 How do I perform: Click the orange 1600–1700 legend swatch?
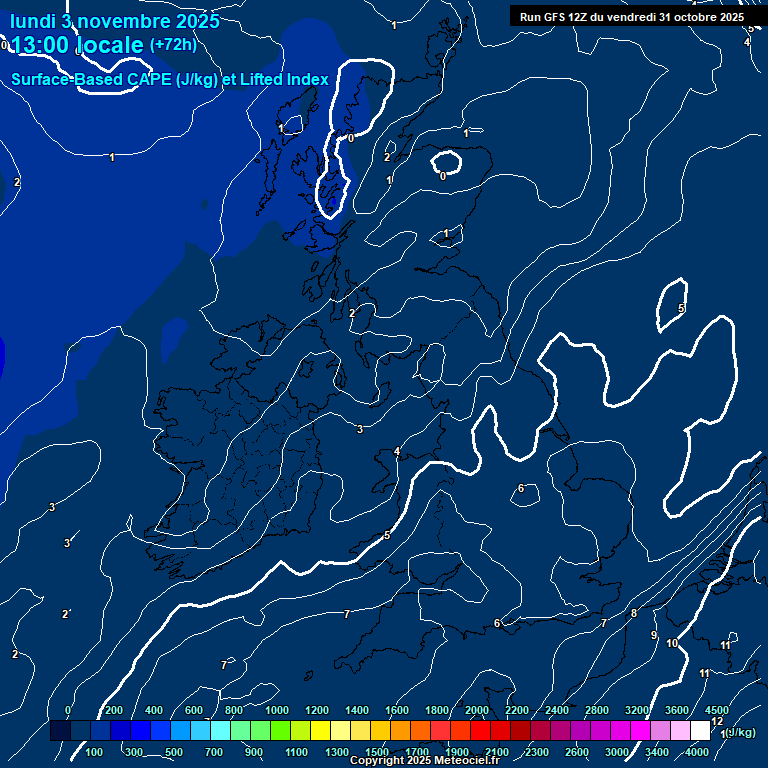pos(401,730)
